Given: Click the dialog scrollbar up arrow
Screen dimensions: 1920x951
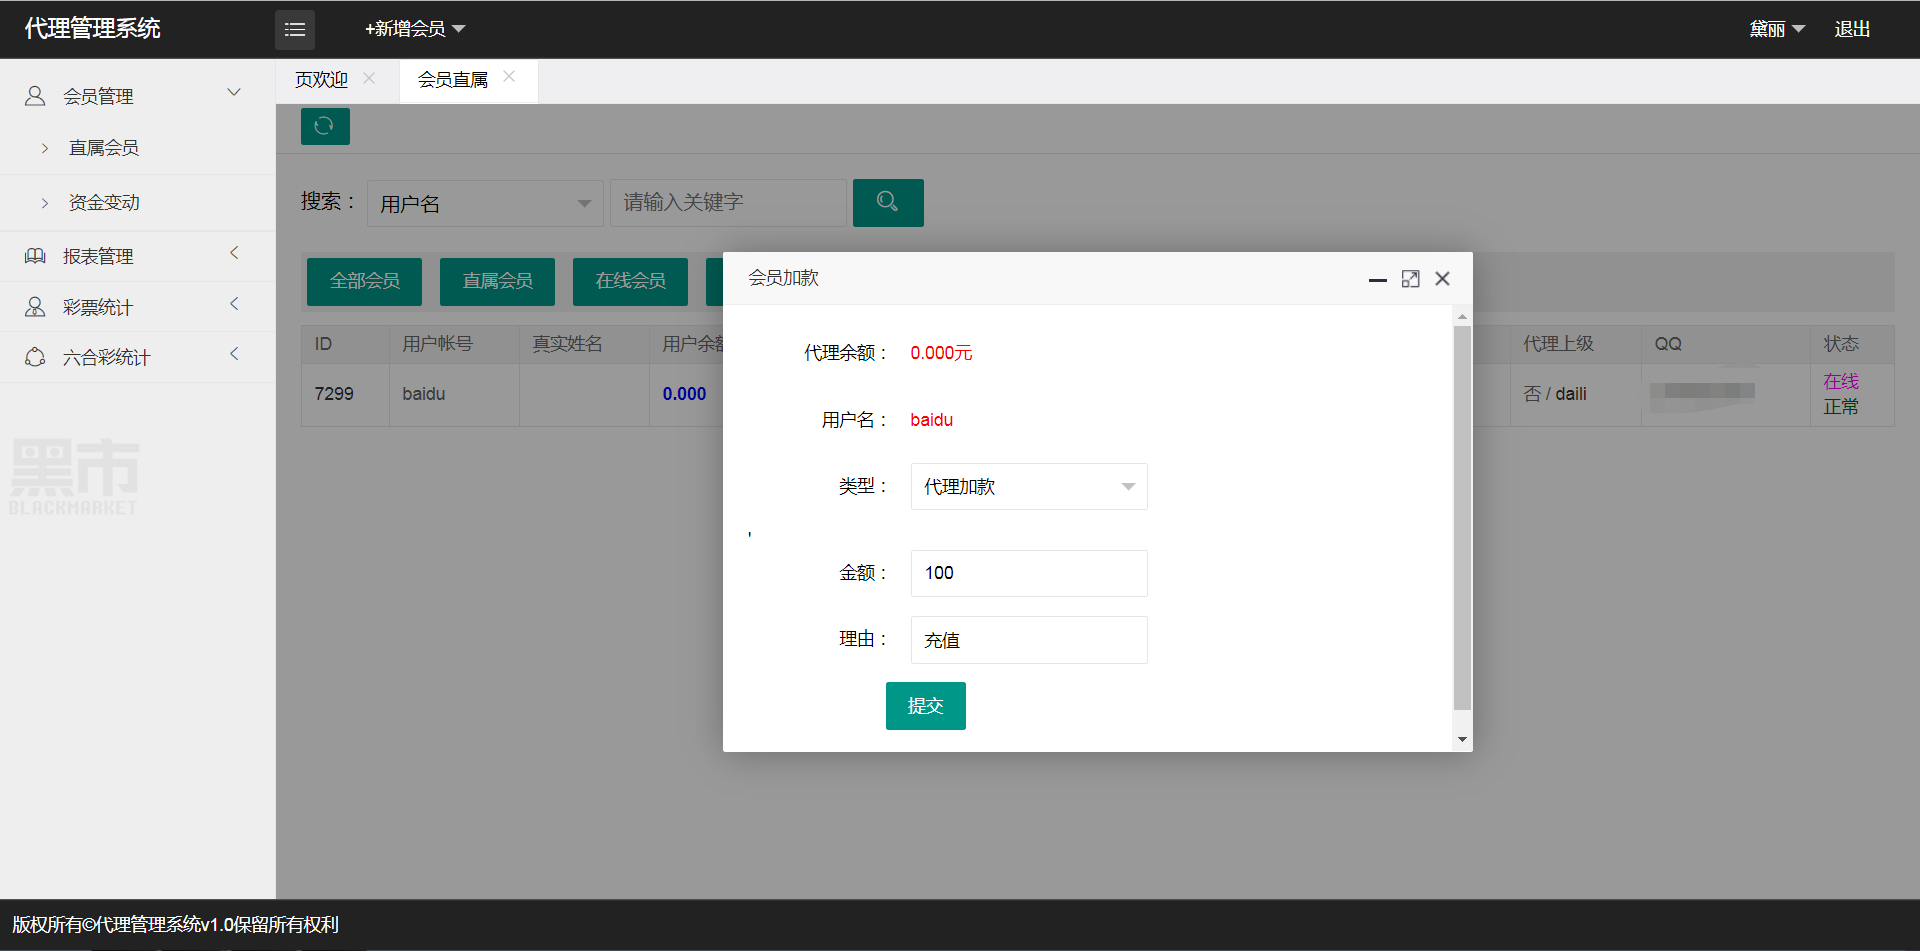Looking at the screenshot, I should click(1462, 316).
